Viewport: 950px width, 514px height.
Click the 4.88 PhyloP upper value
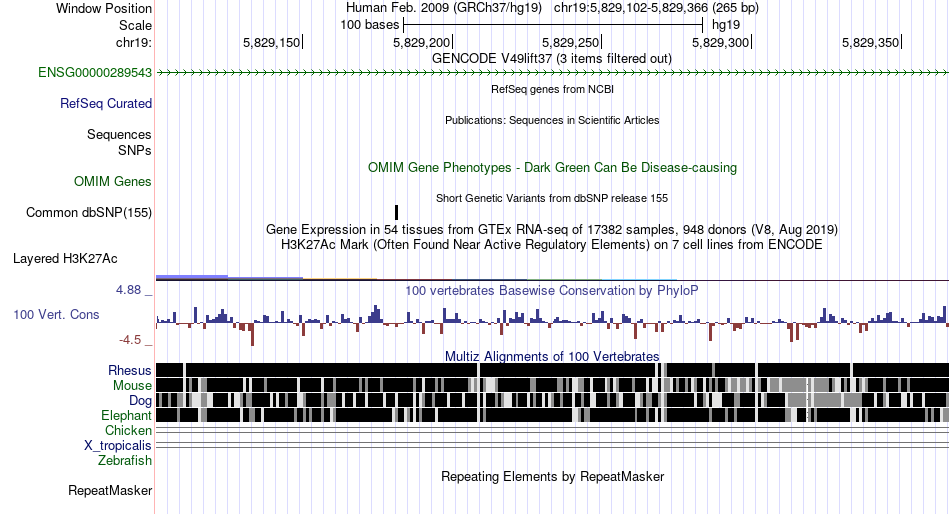128,290
